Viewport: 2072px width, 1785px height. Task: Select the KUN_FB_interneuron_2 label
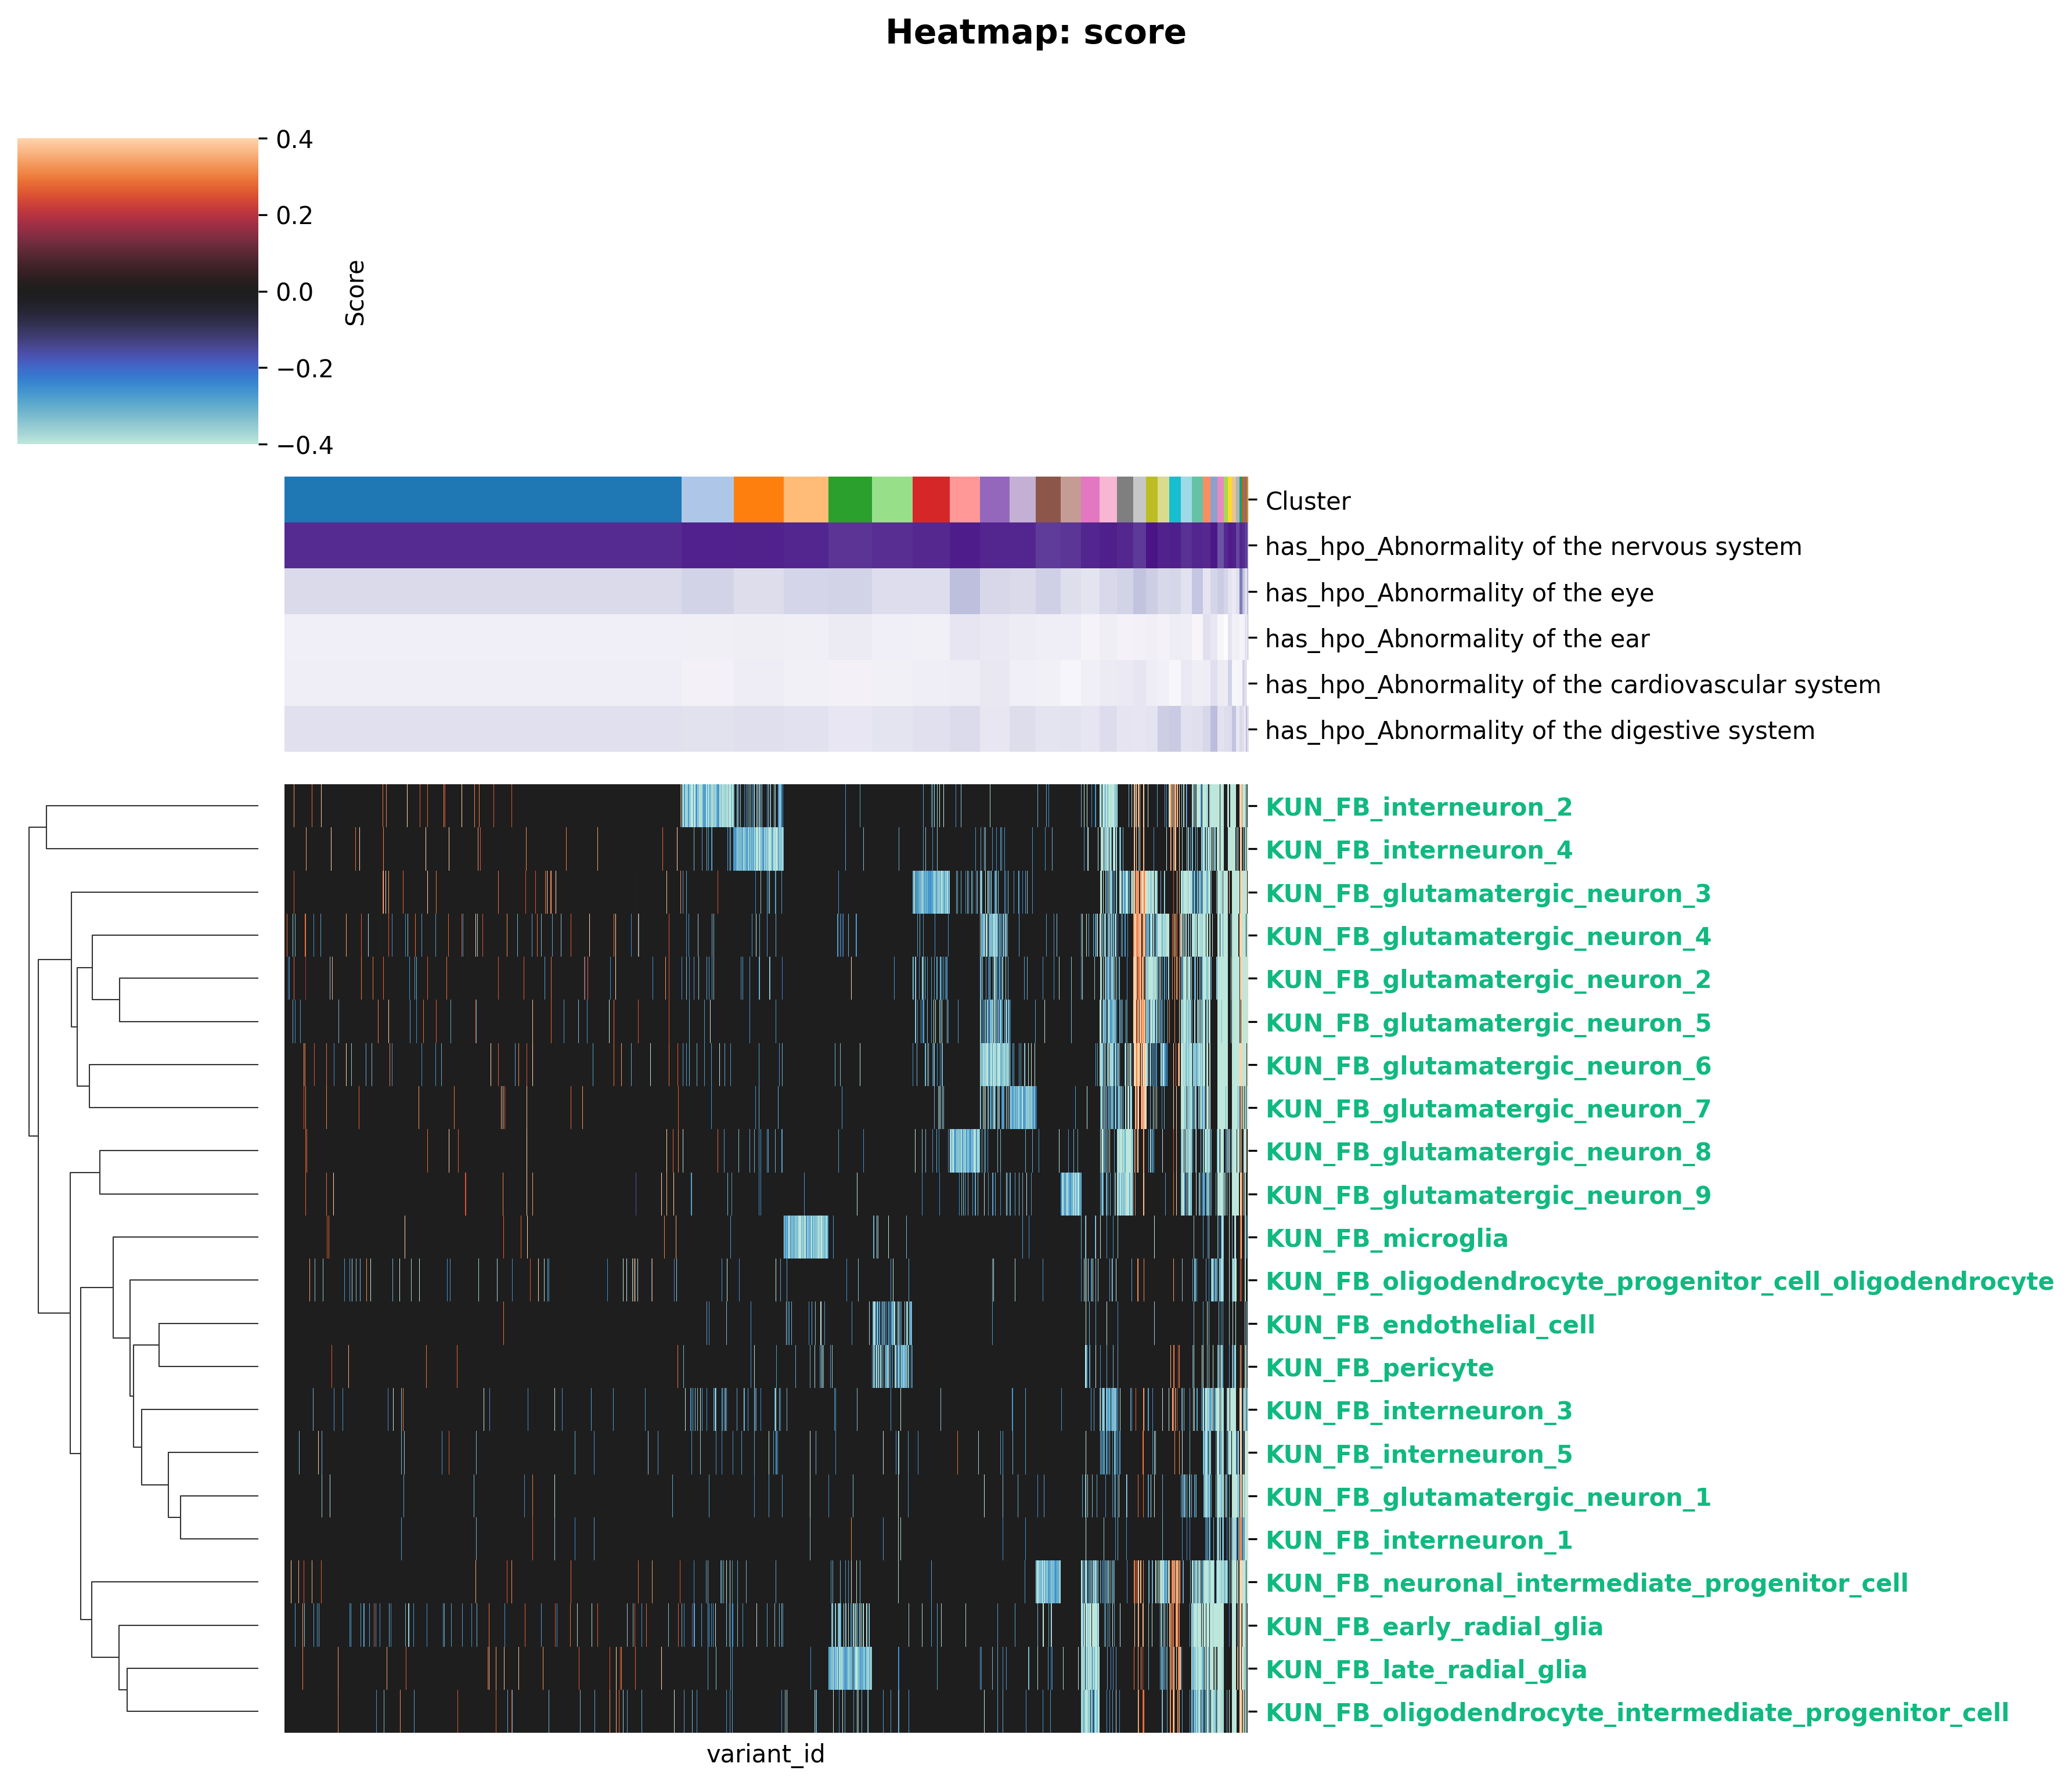(1418, 807)
